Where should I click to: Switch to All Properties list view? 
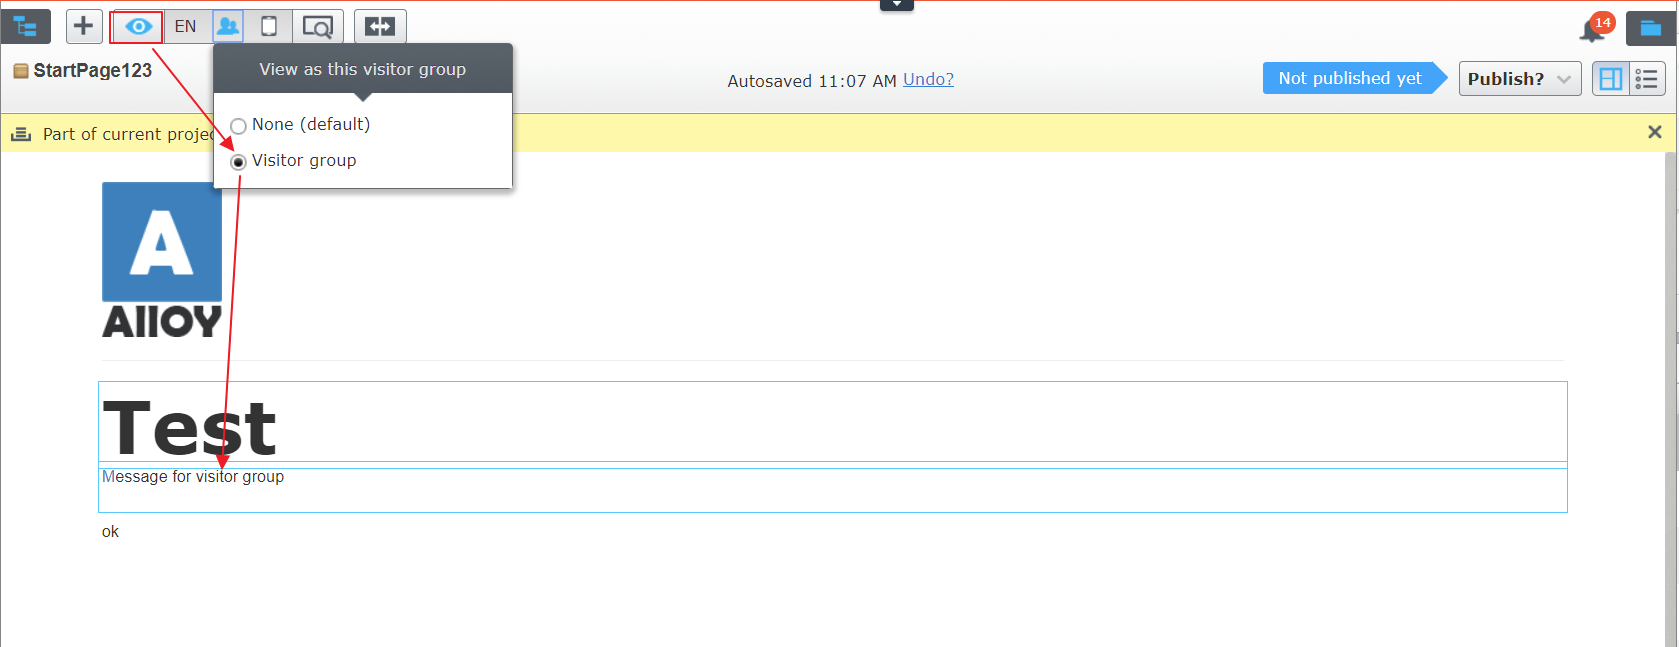1647,79
